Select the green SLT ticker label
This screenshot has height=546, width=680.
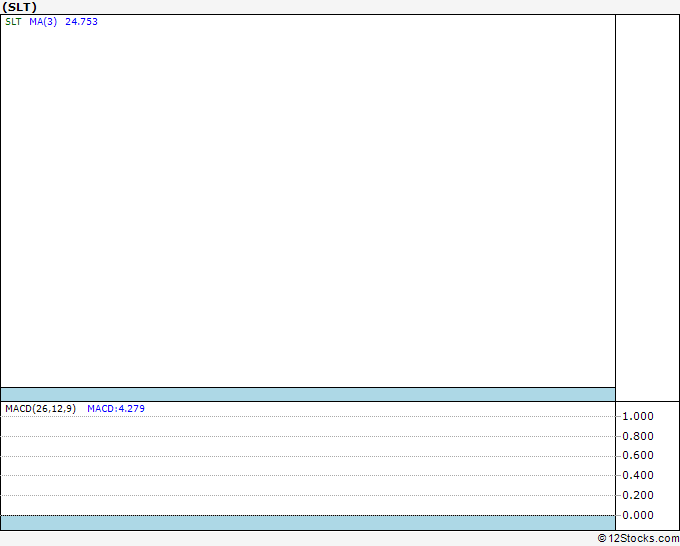click(13, 22)
